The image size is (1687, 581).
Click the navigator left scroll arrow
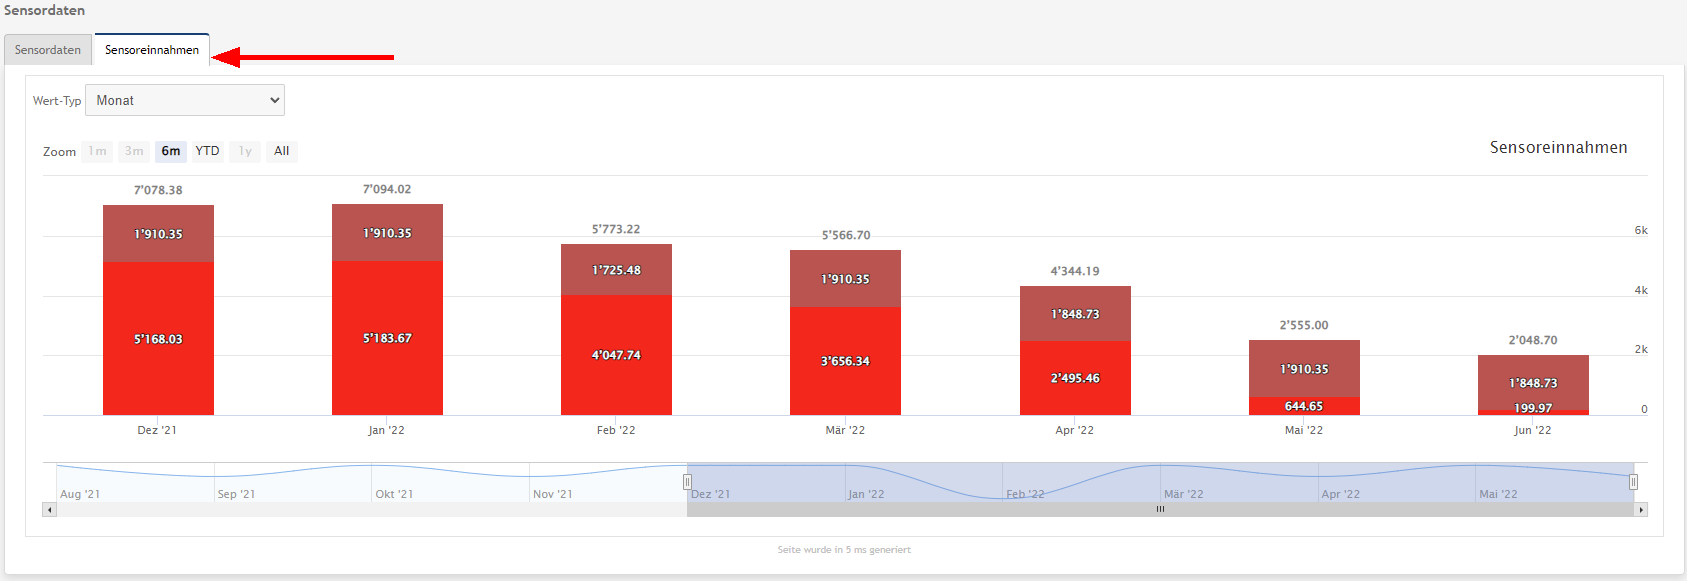click(x=49, y=510)
